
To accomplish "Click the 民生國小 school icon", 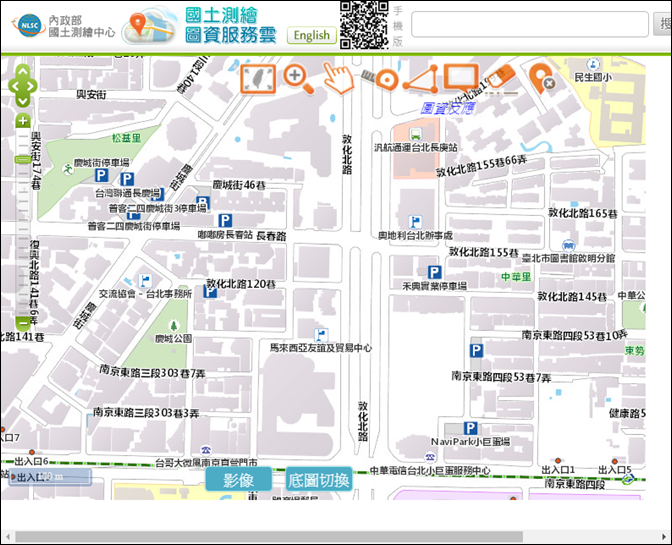I will tap(593, 65).
